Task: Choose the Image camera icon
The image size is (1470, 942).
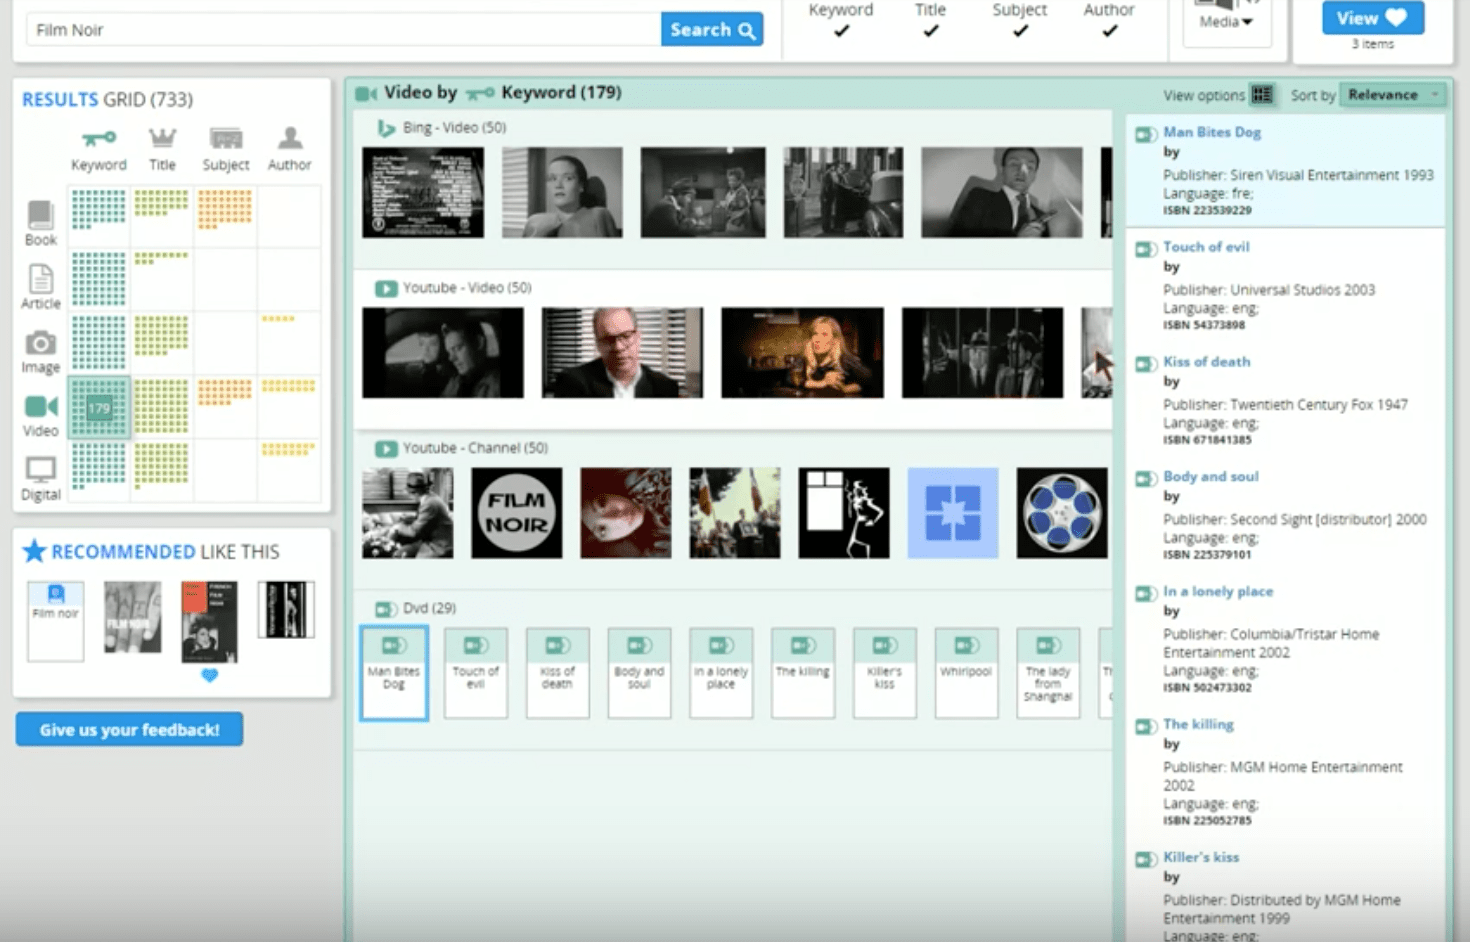Action: [x=40, y=343]
